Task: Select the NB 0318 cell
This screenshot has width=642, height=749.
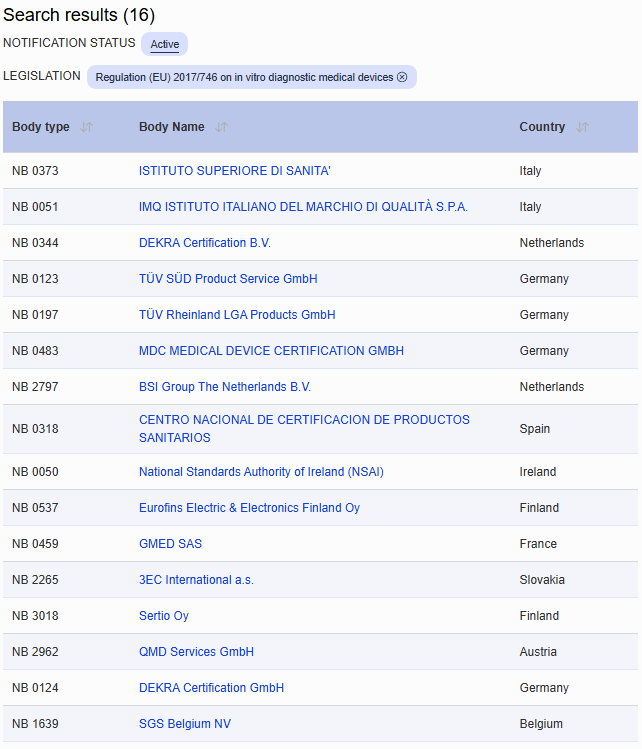Action: (35, 429)
